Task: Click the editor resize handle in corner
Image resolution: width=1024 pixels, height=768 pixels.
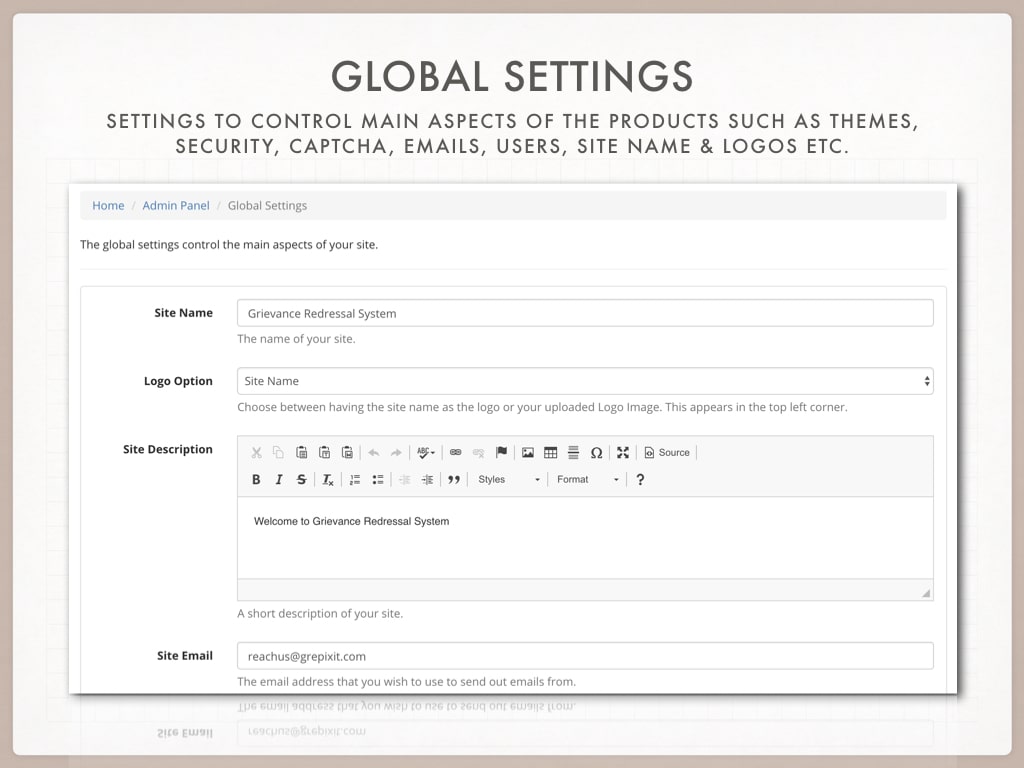Action: click(926, 592)
